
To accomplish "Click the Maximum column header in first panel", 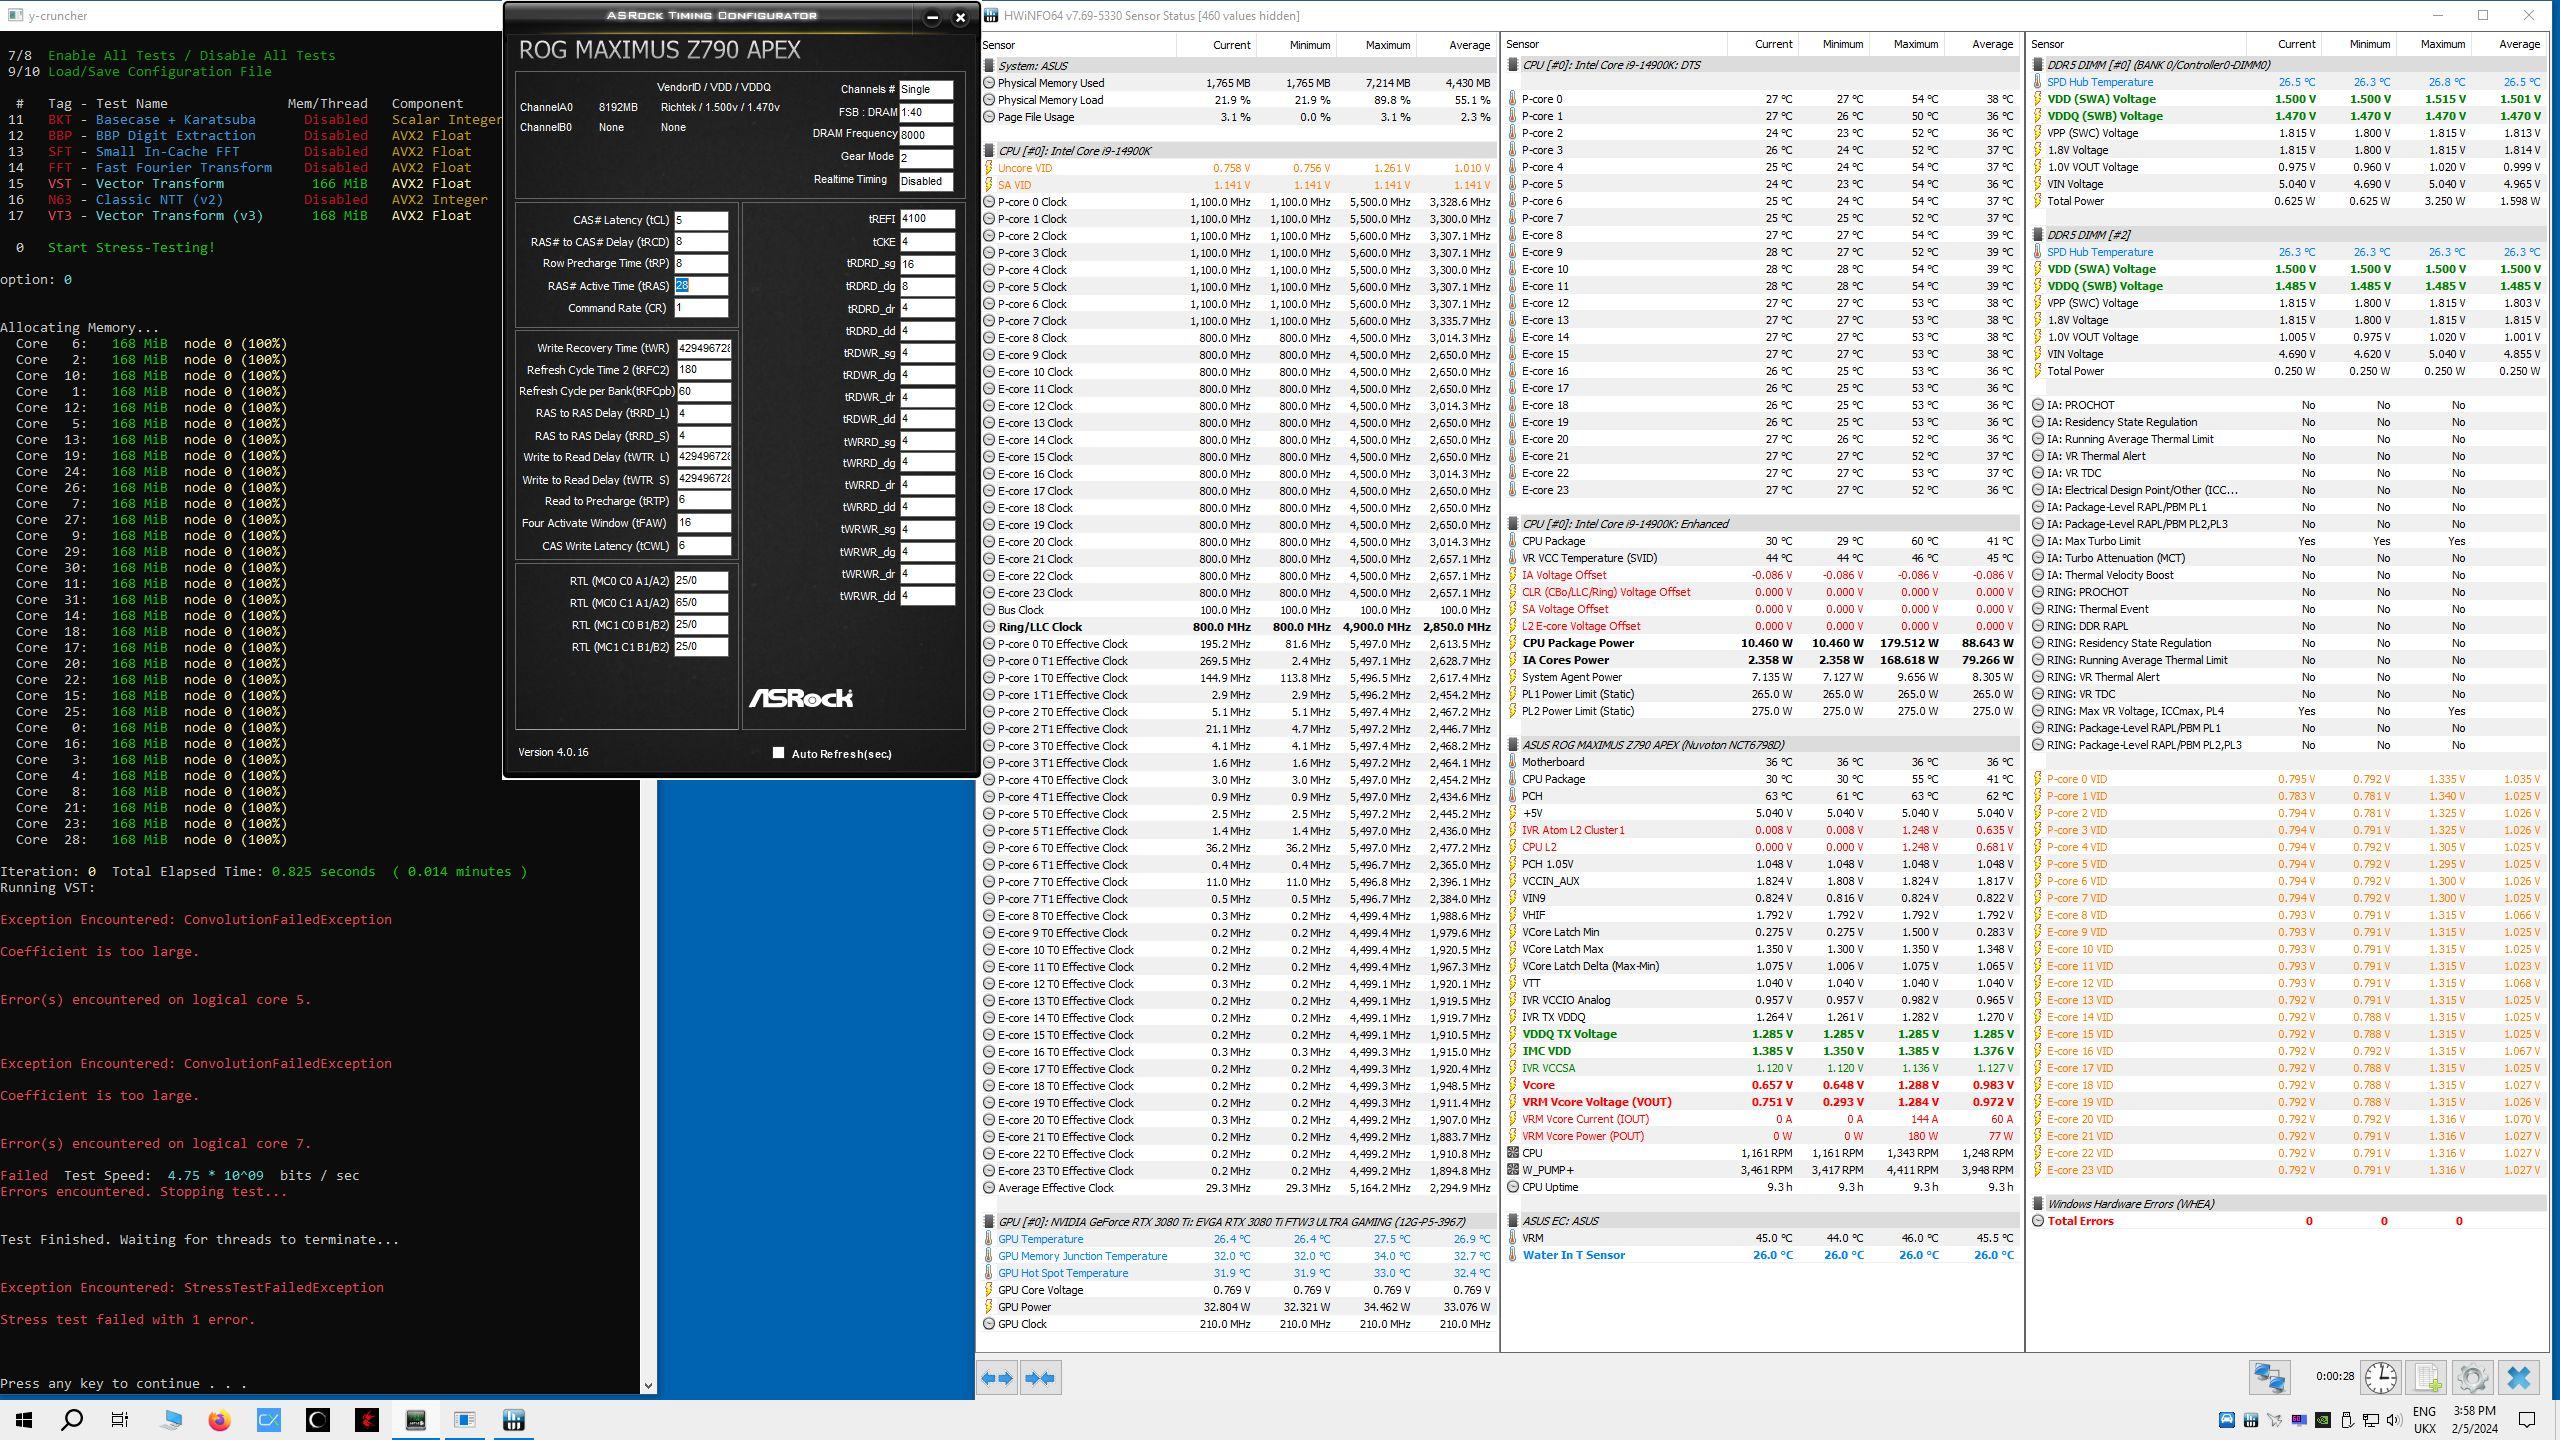I will [1387, 44].
